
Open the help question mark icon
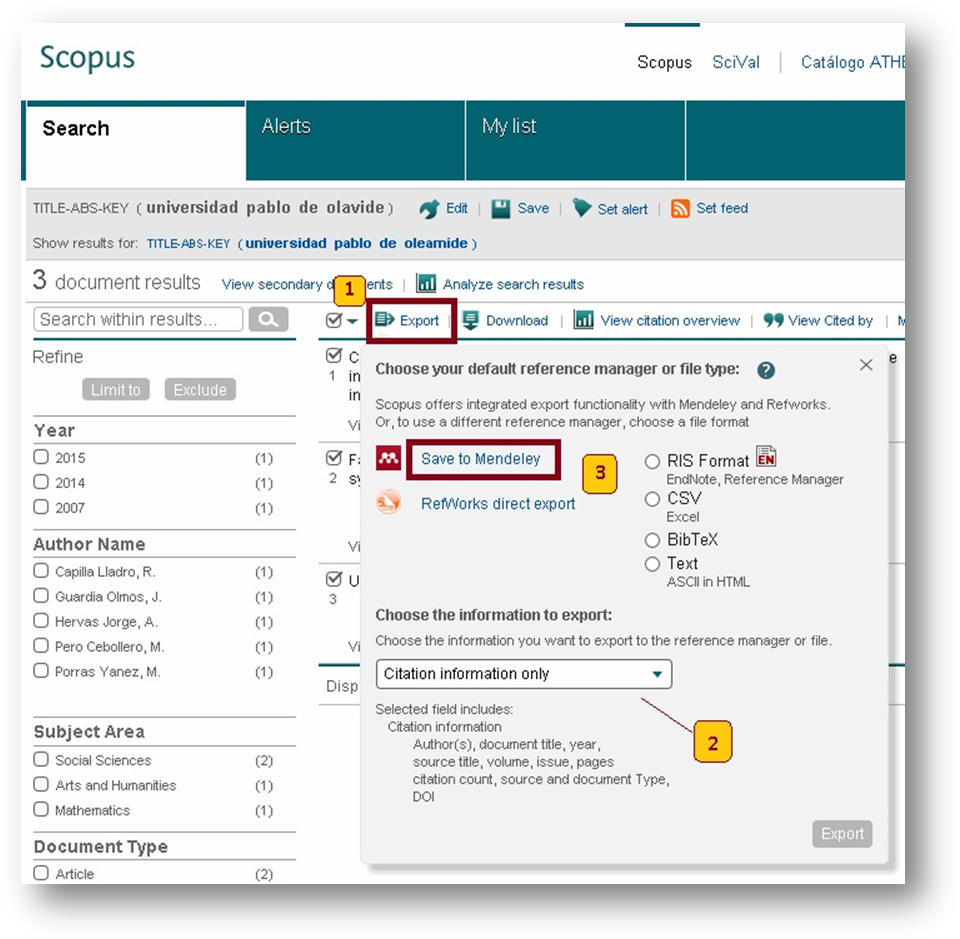click(766, 370)
